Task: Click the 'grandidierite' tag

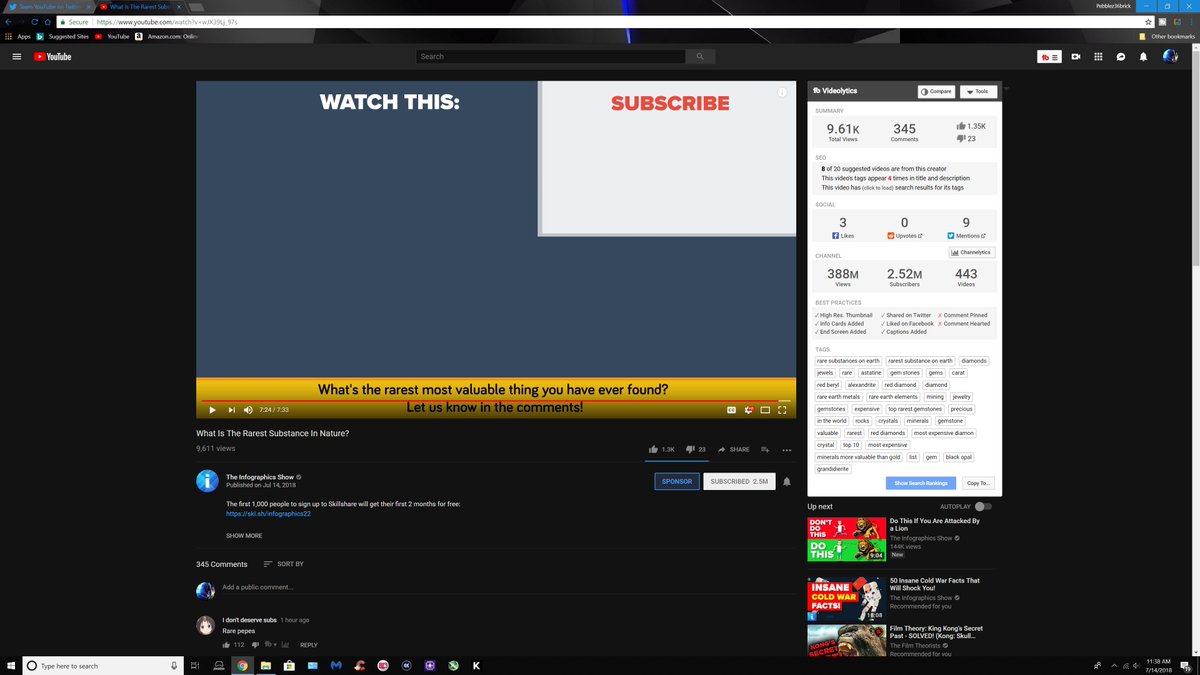Action: 833,469
